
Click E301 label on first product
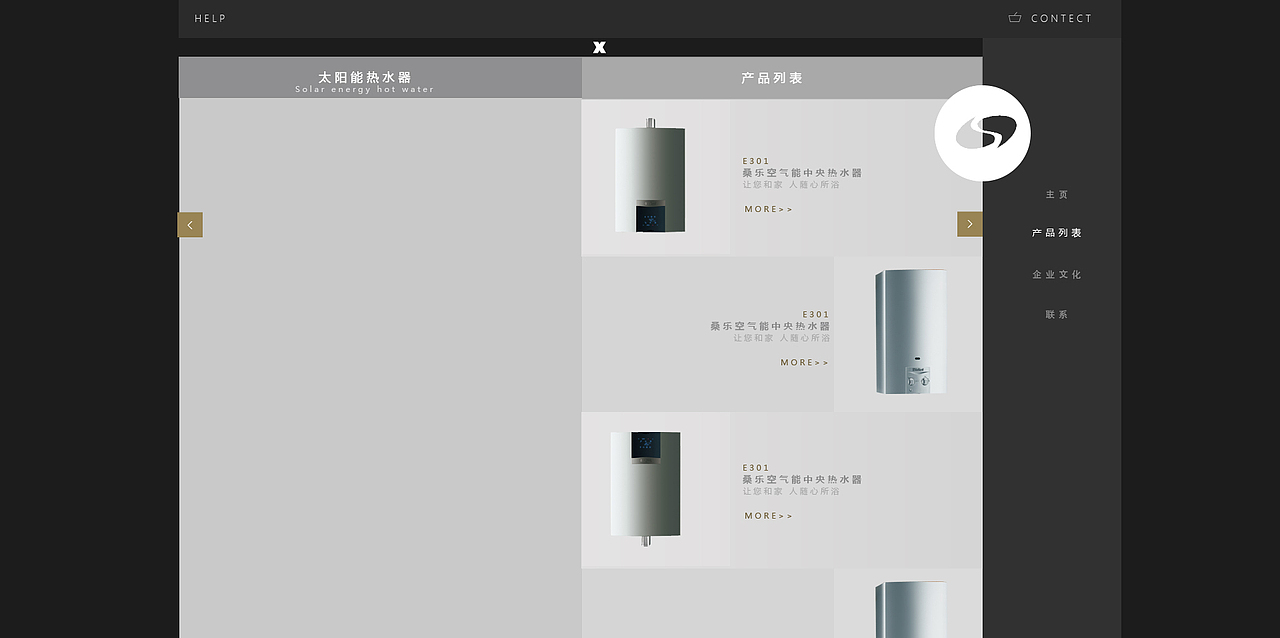(756, 161)
